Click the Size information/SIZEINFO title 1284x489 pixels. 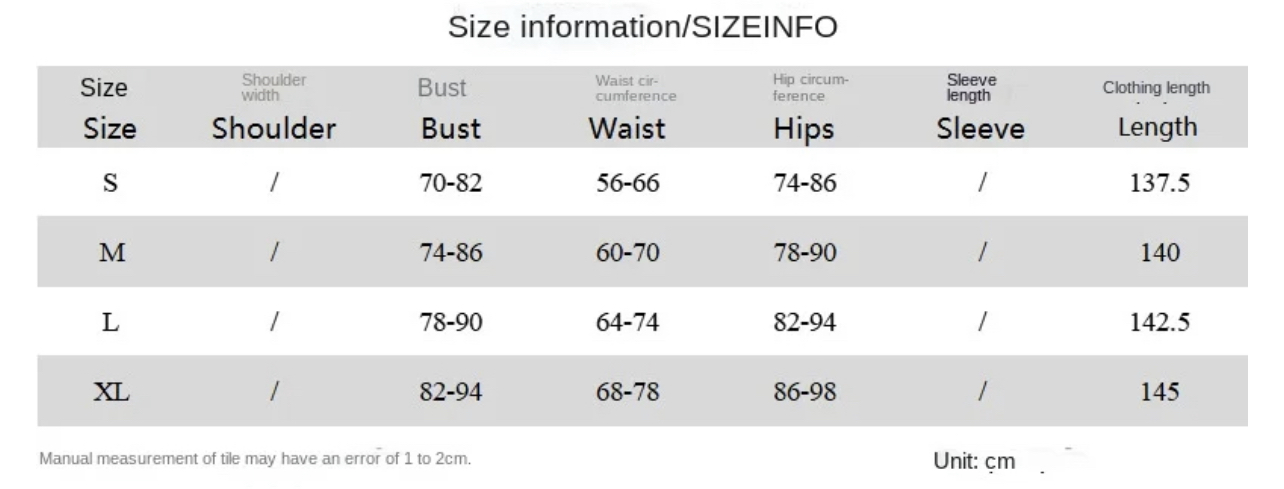pos(642,27)
